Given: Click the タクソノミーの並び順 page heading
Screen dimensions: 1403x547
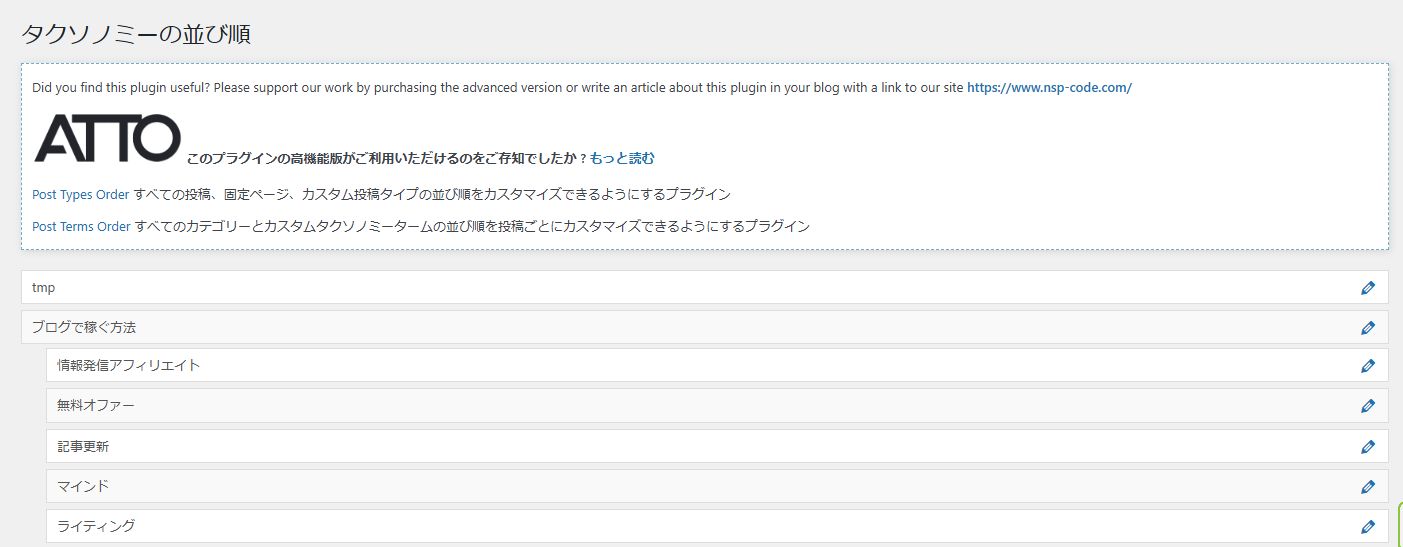Looking at the screenshot, I should [x=136, y=35].
